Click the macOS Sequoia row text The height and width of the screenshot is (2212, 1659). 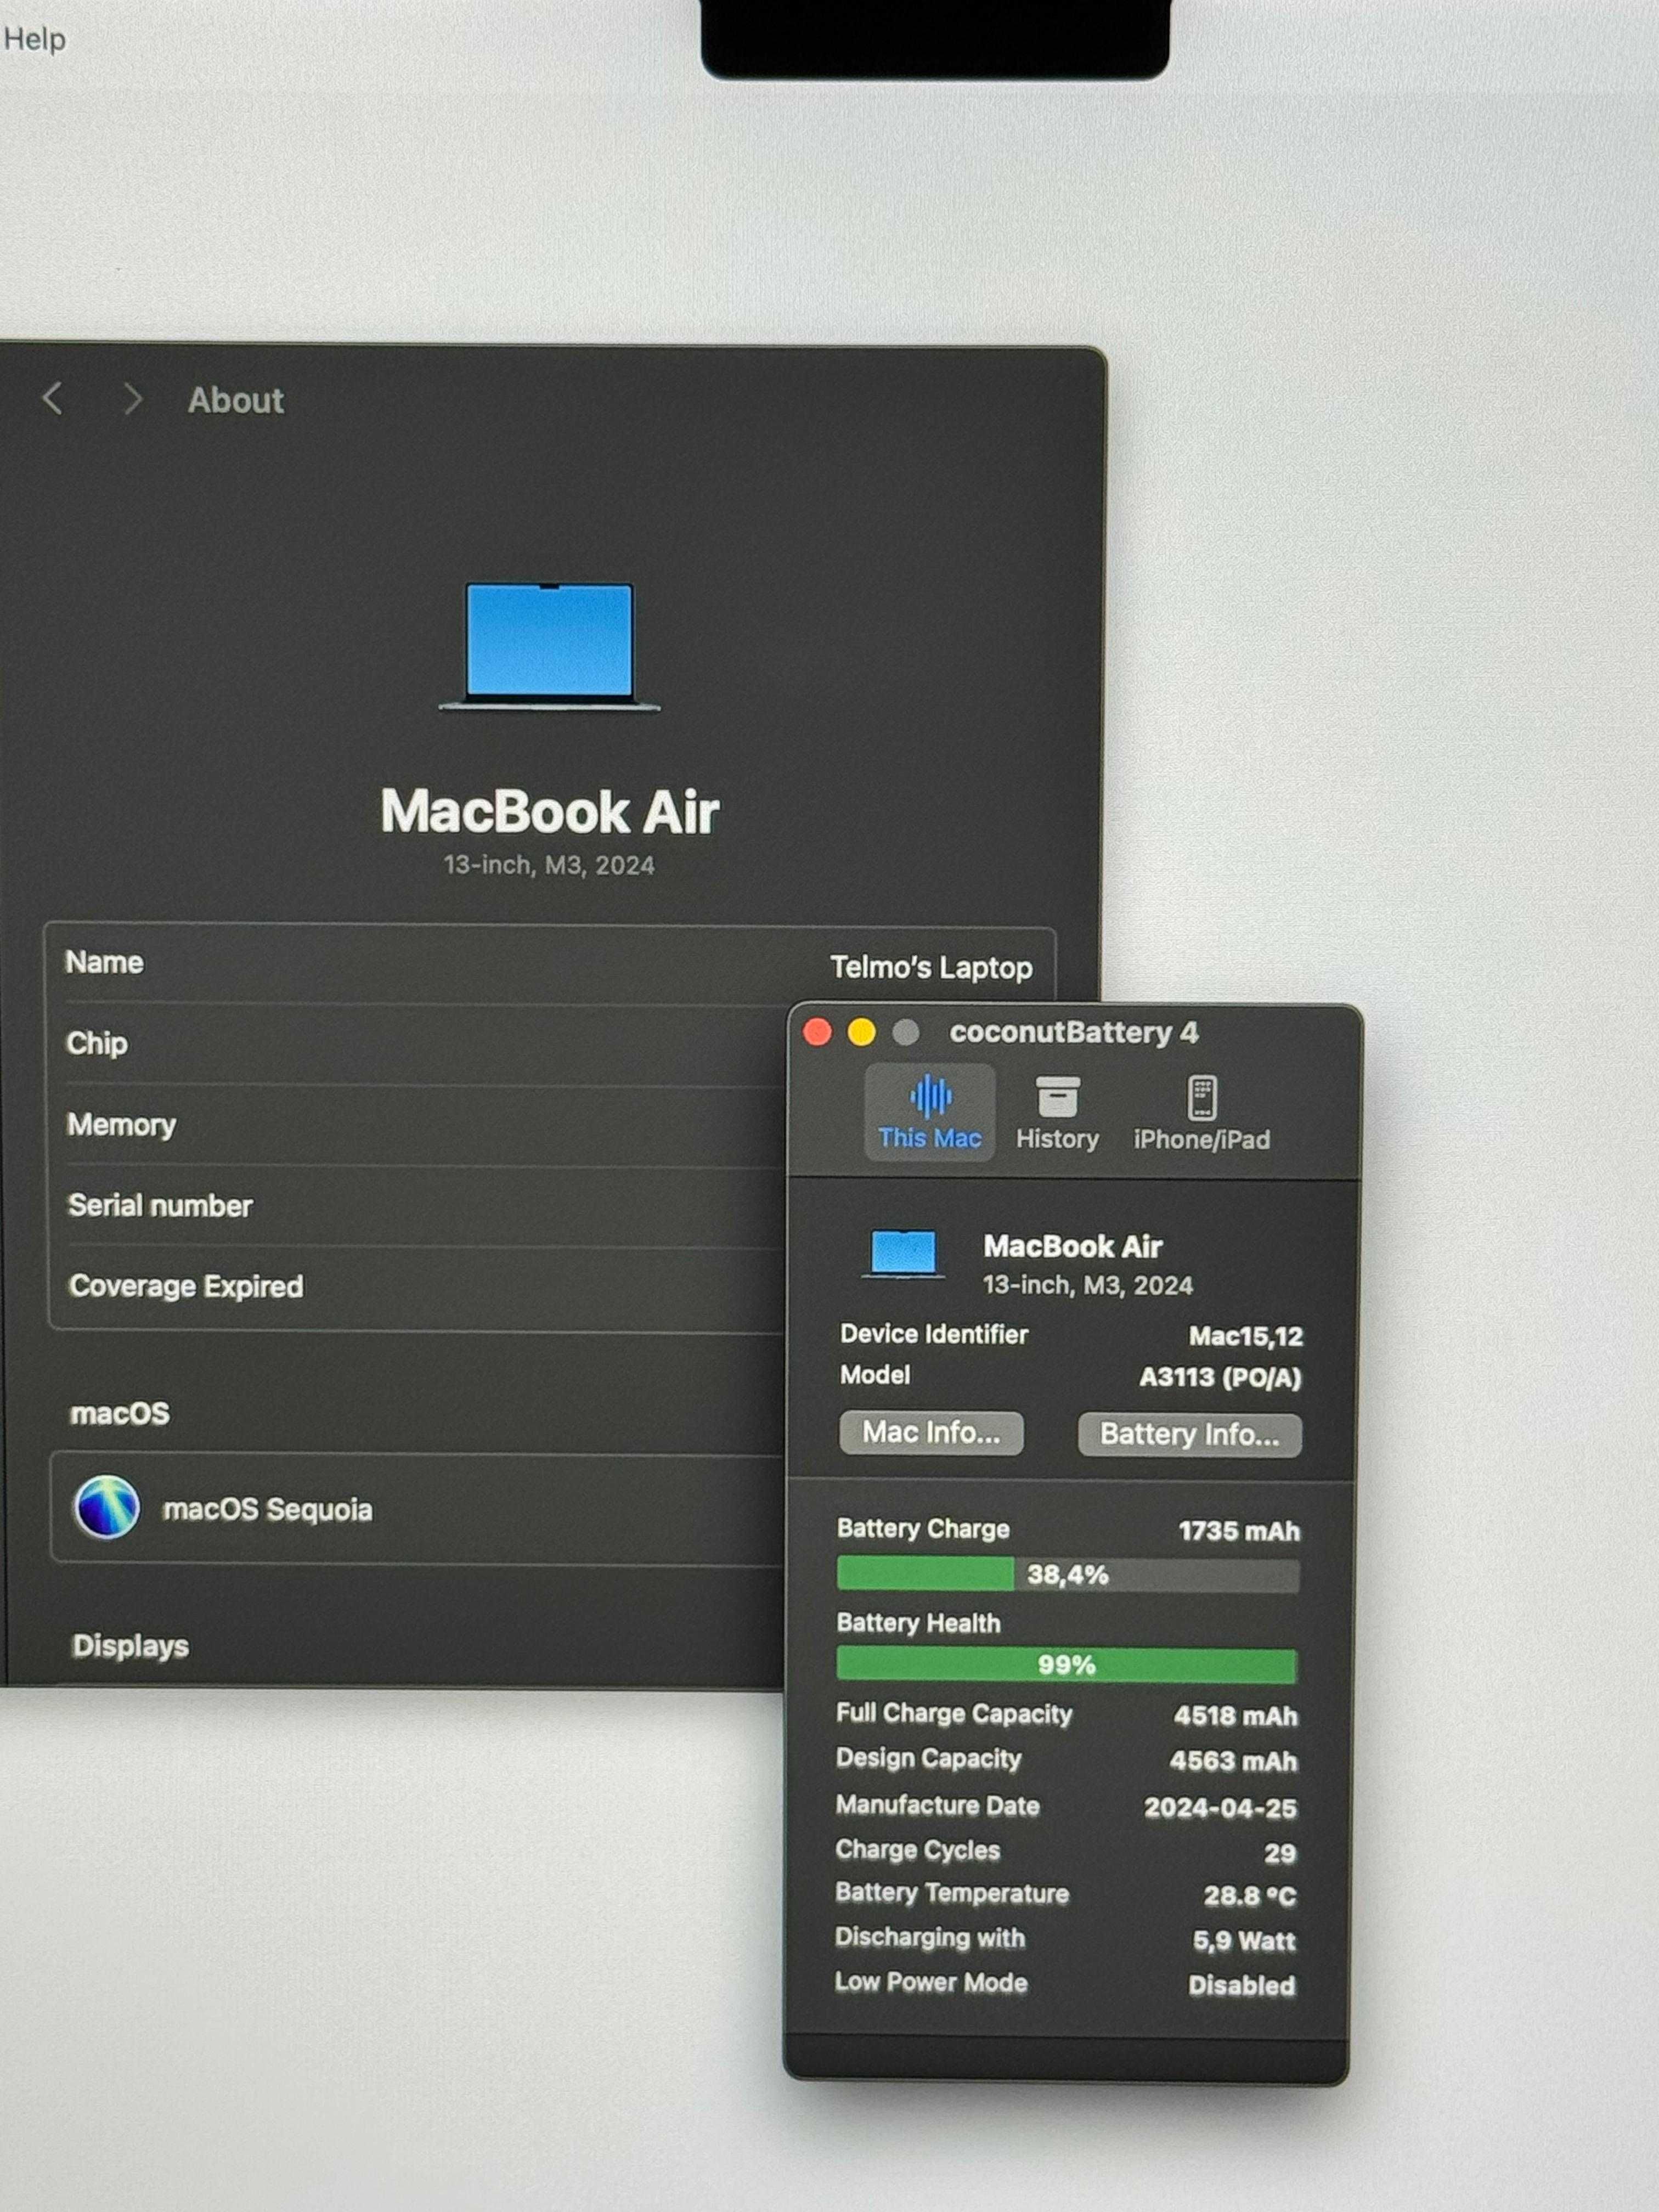coord(267,1509)
